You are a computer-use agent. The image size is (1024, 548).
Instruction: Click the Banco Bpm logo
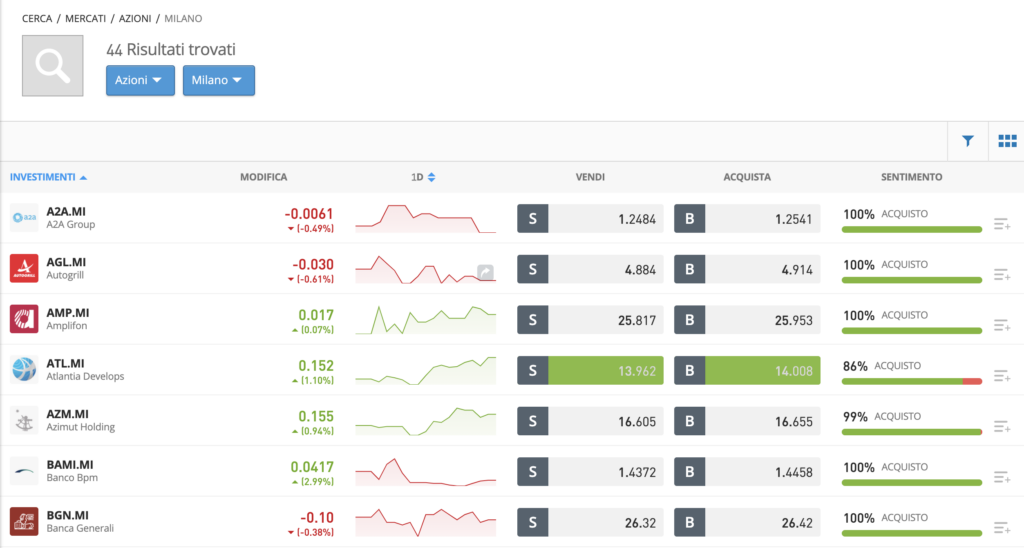(24, 471)
